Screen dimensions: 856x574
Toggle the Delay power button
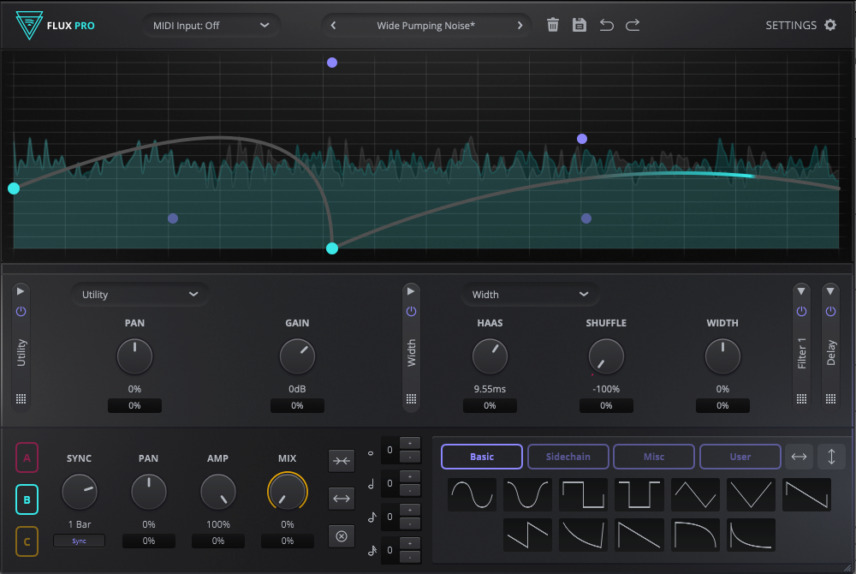point(830,311)
